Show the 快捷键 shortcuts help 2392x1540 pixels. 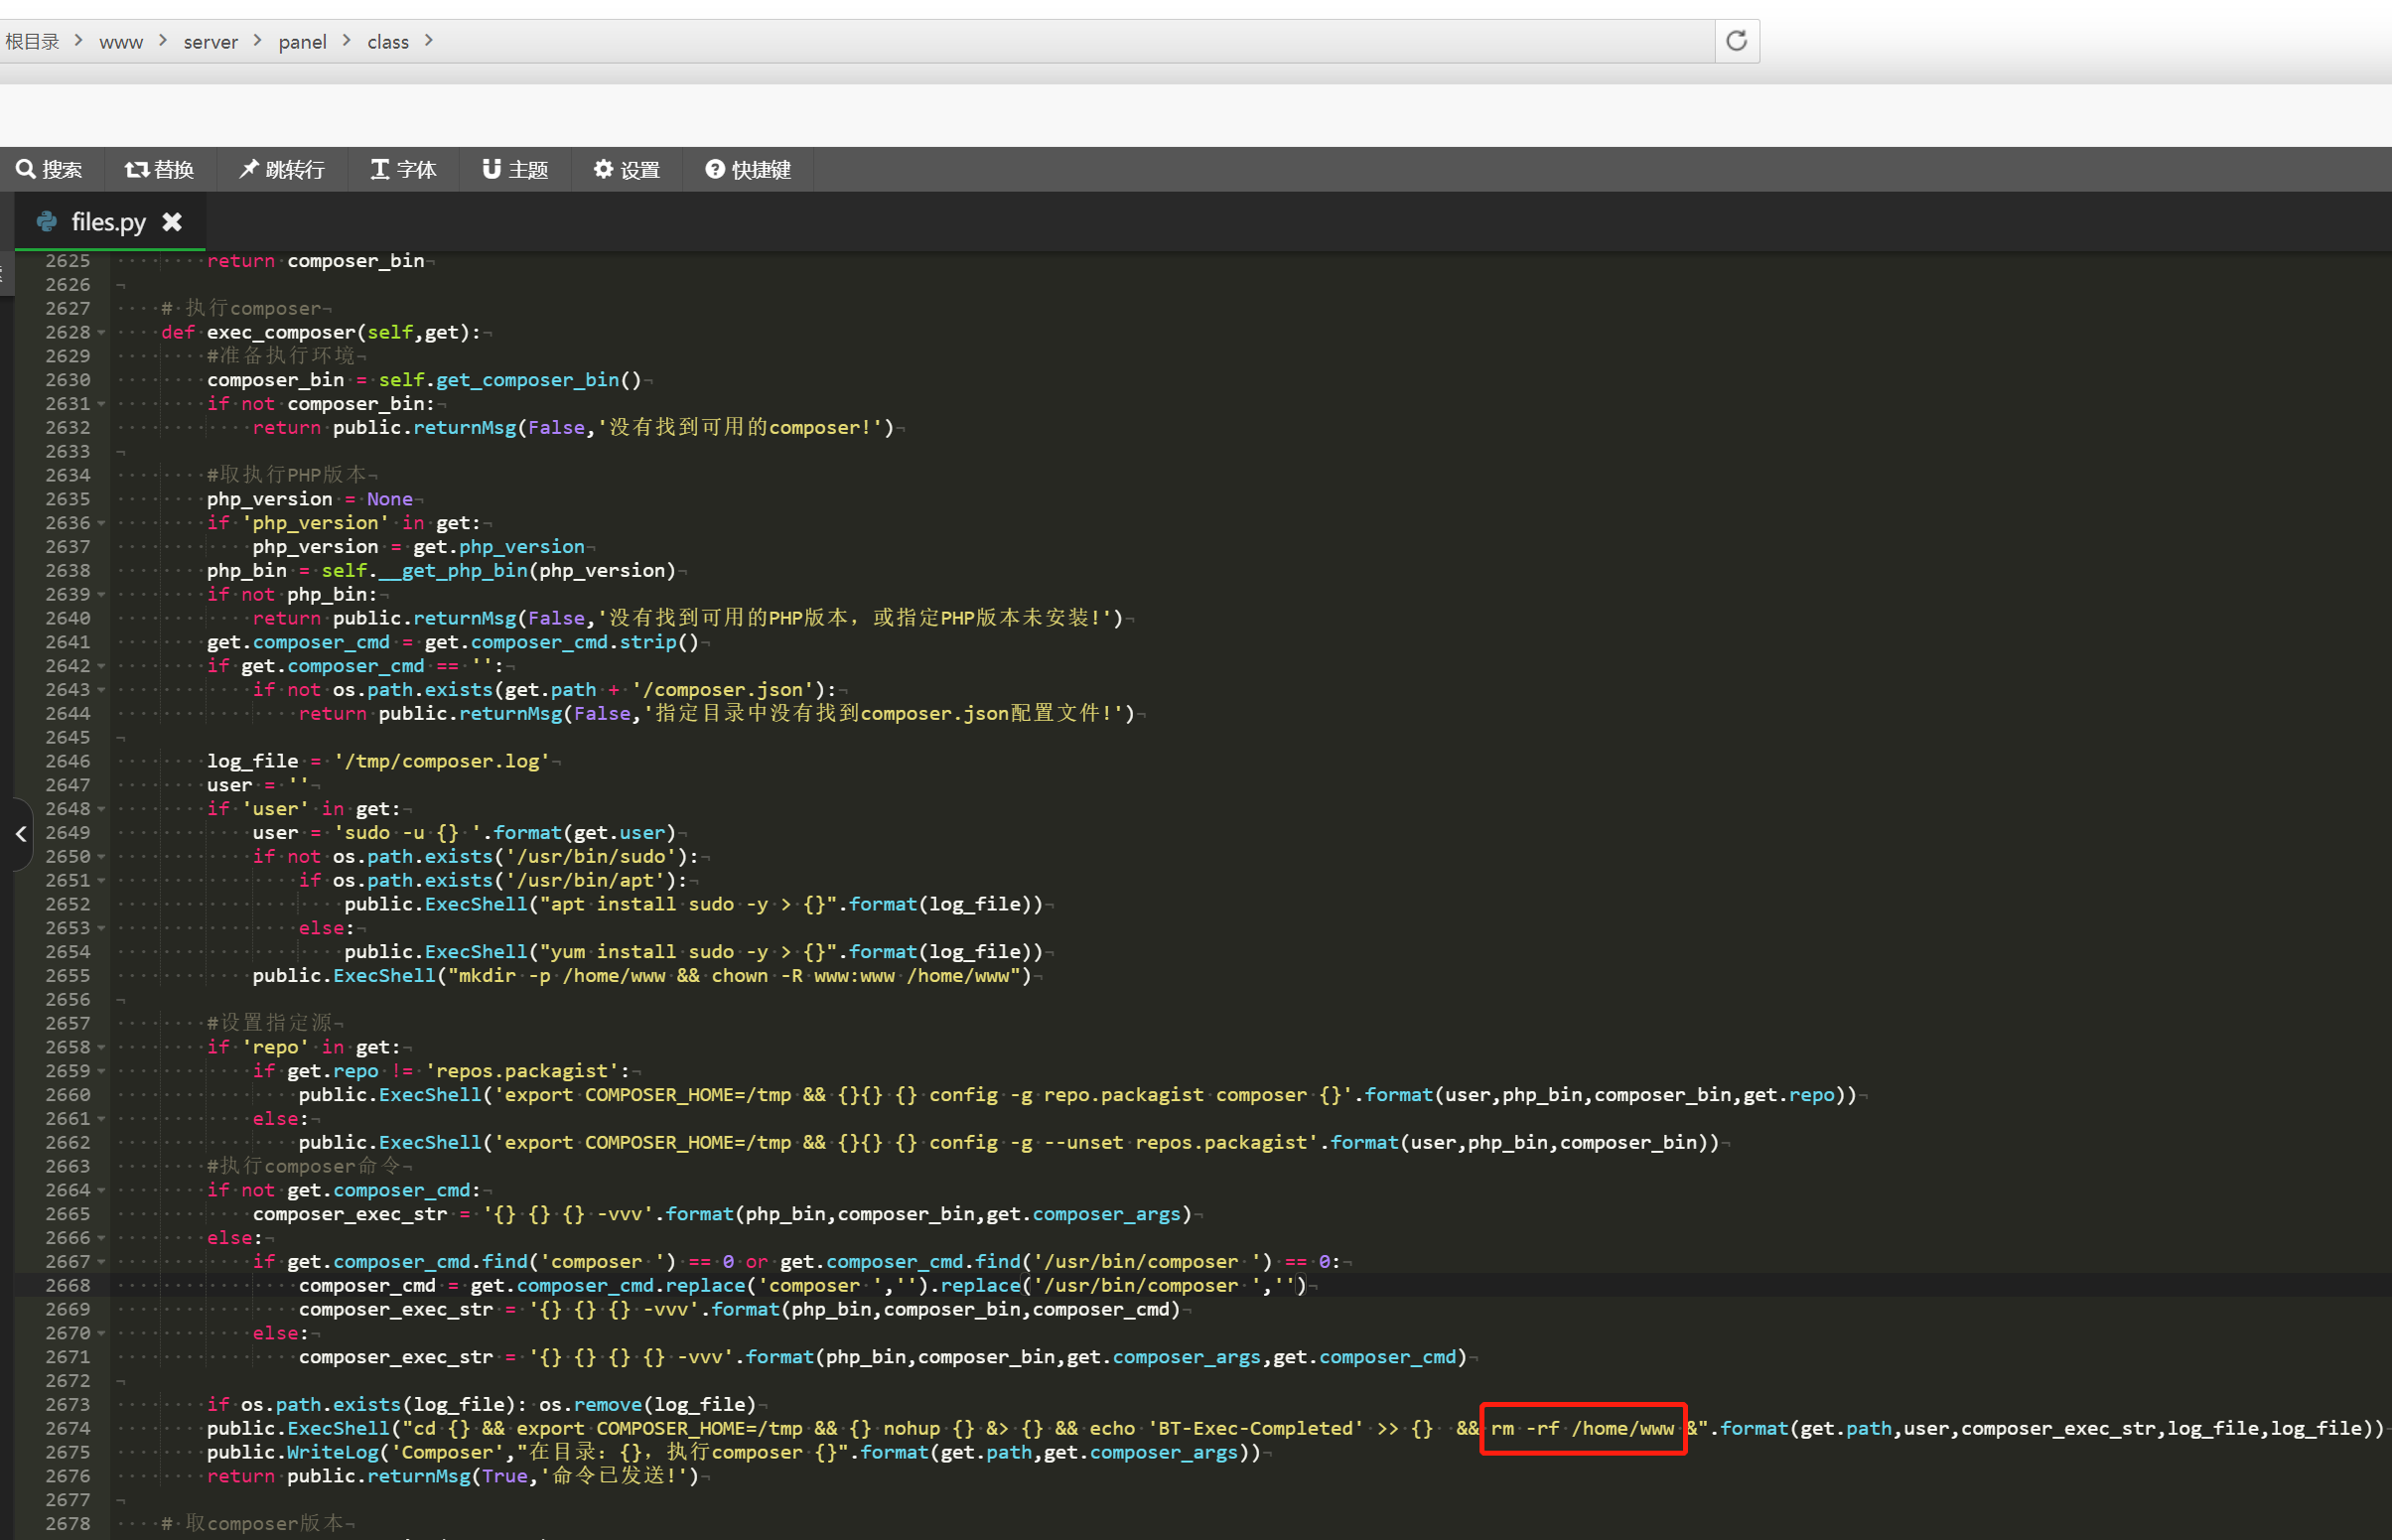click(x=748, y=170)
